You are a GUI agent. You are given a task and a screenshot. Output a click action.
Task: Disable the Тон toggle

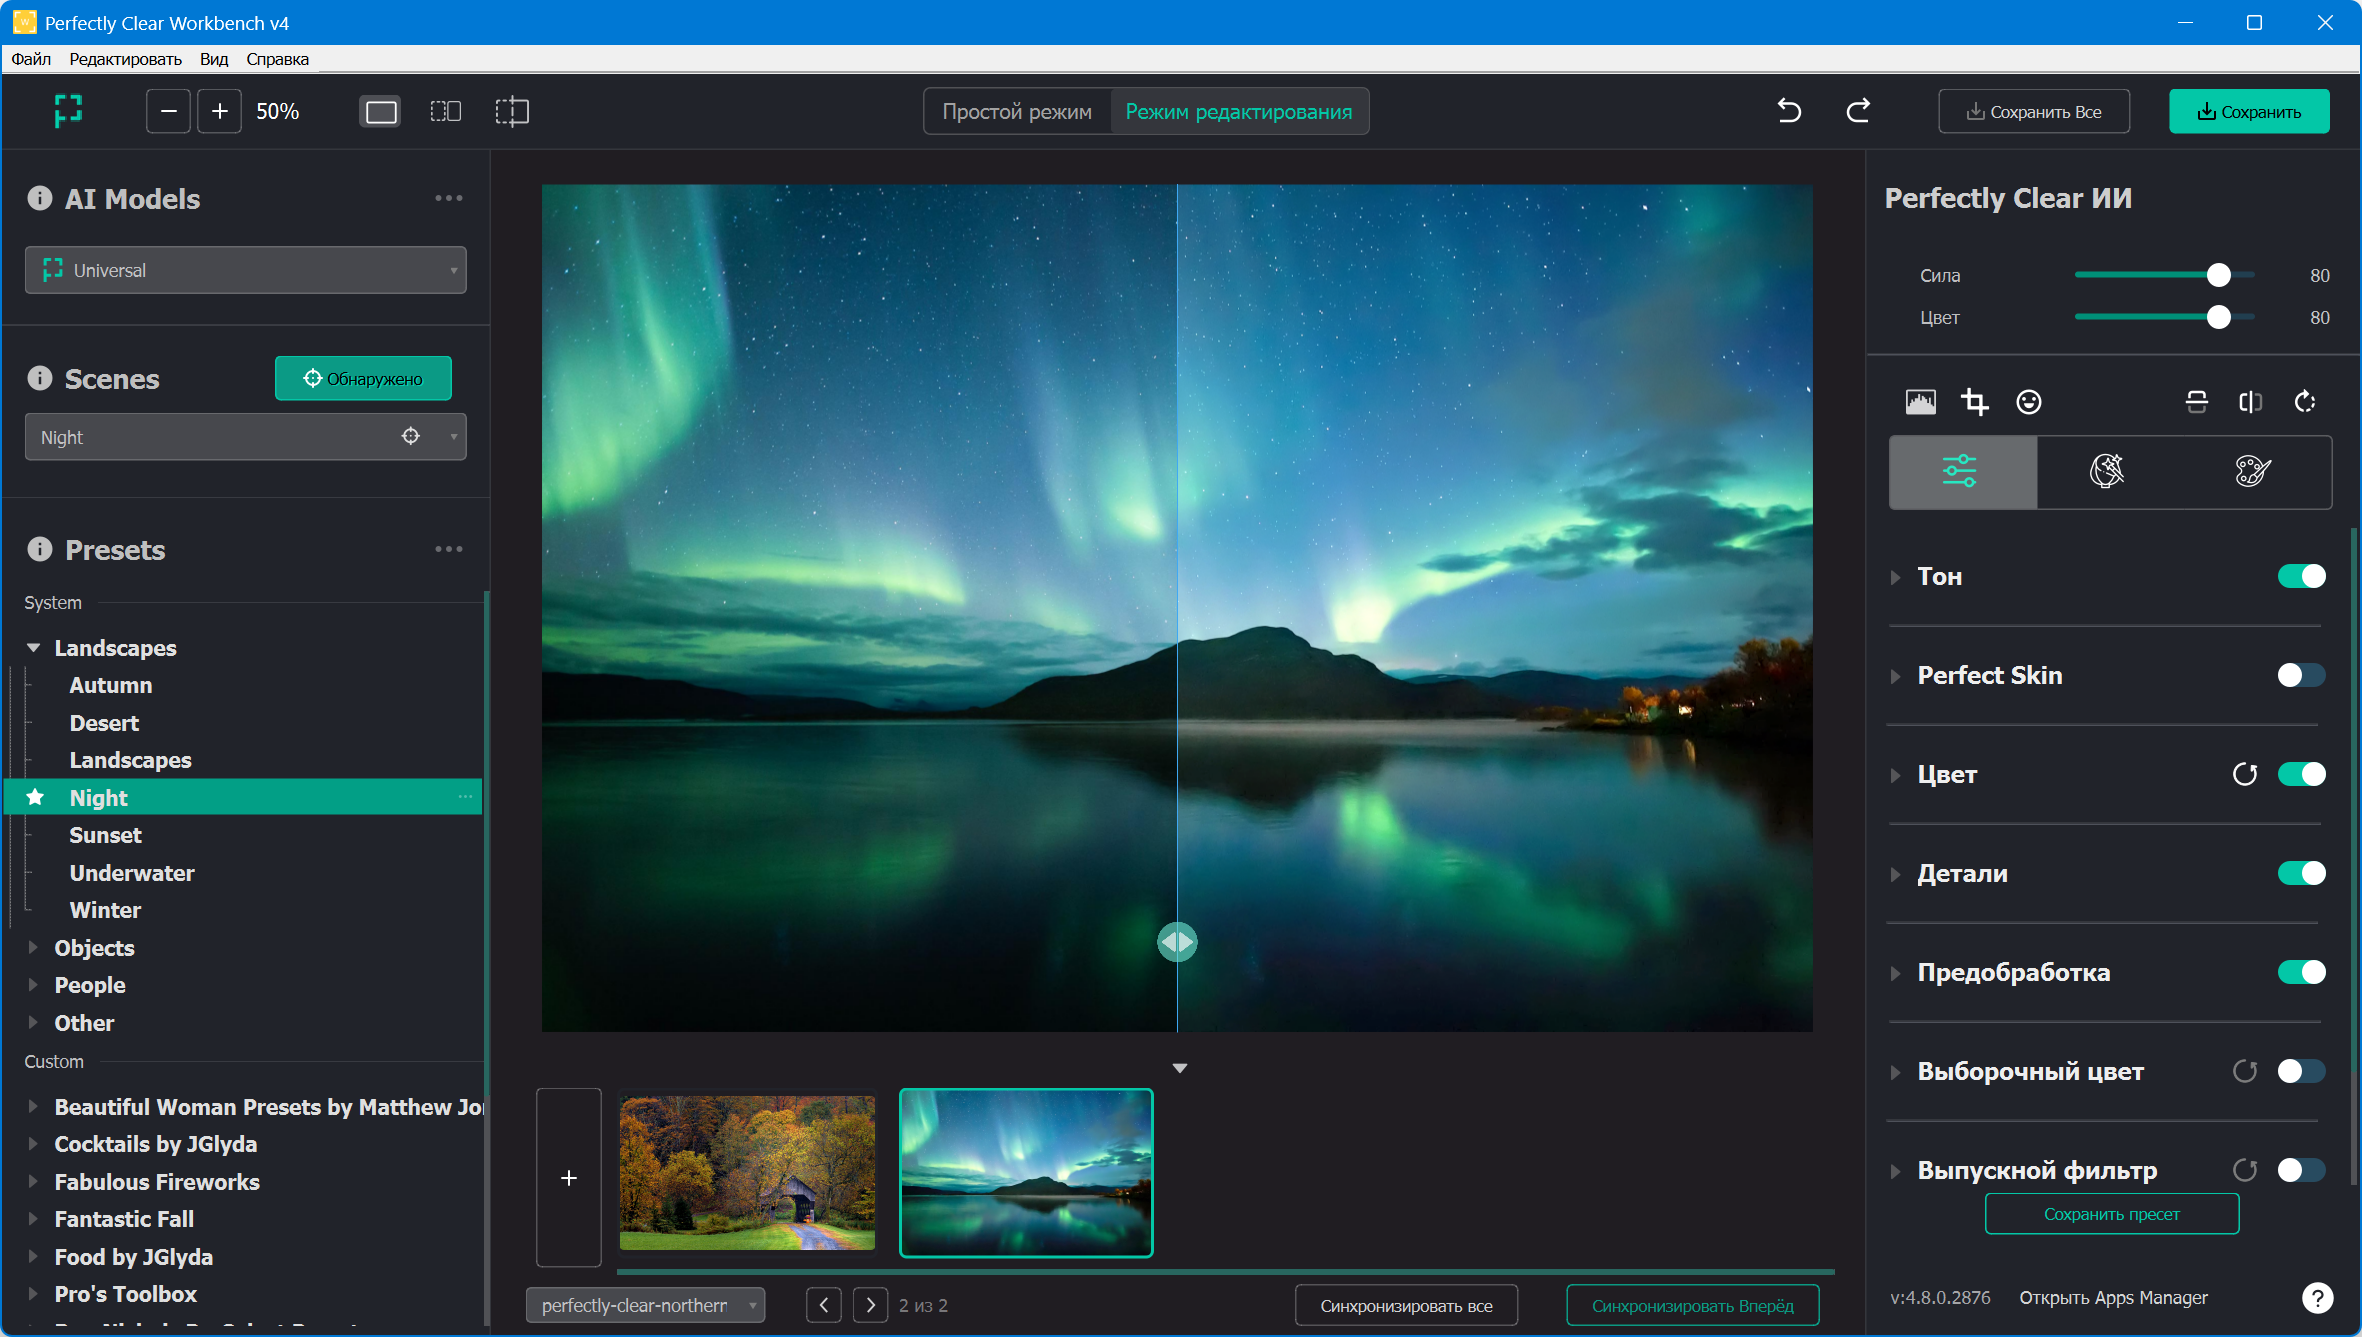(x=2301, y=576)
